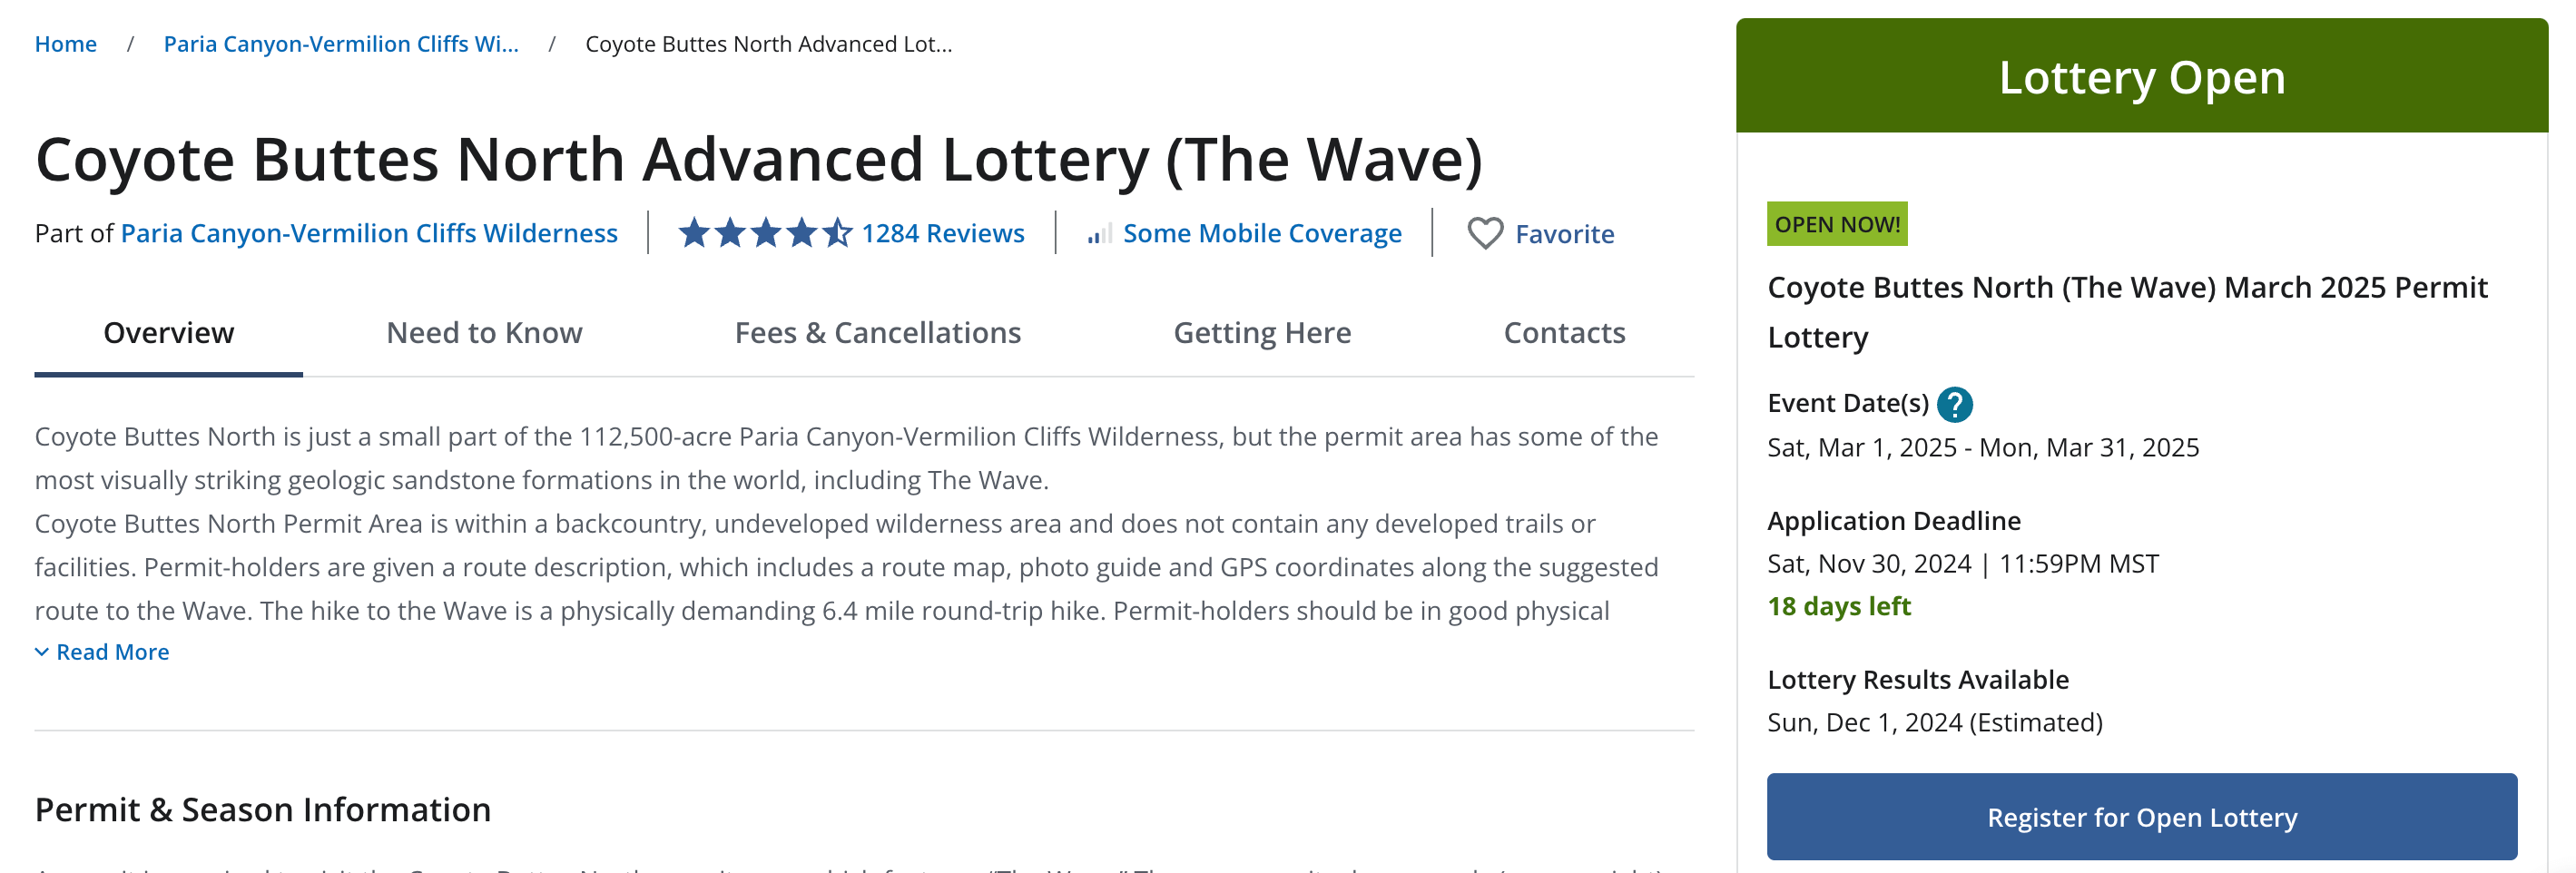Expand the overview with Read More
Viewport: 2576px width, 873px height.
[102, 652]
